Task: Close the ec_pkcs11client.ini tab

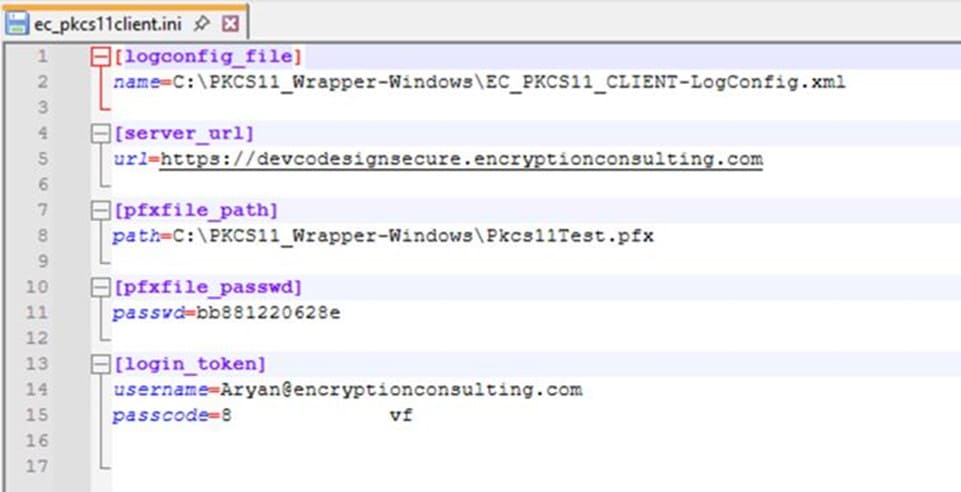Action: (229, 21)
